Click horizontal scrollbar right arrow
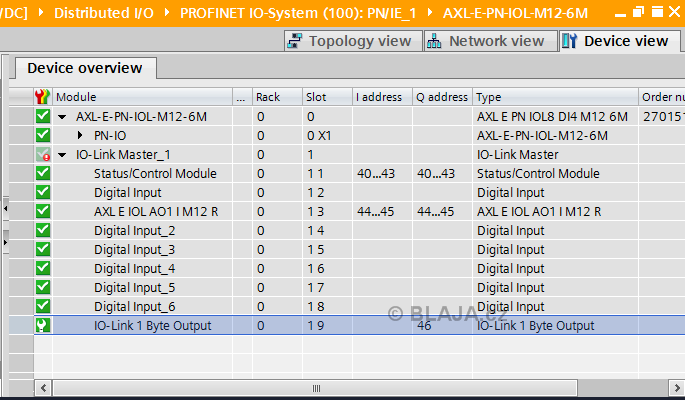The image size is (685, 400). [x=677, y=388]
